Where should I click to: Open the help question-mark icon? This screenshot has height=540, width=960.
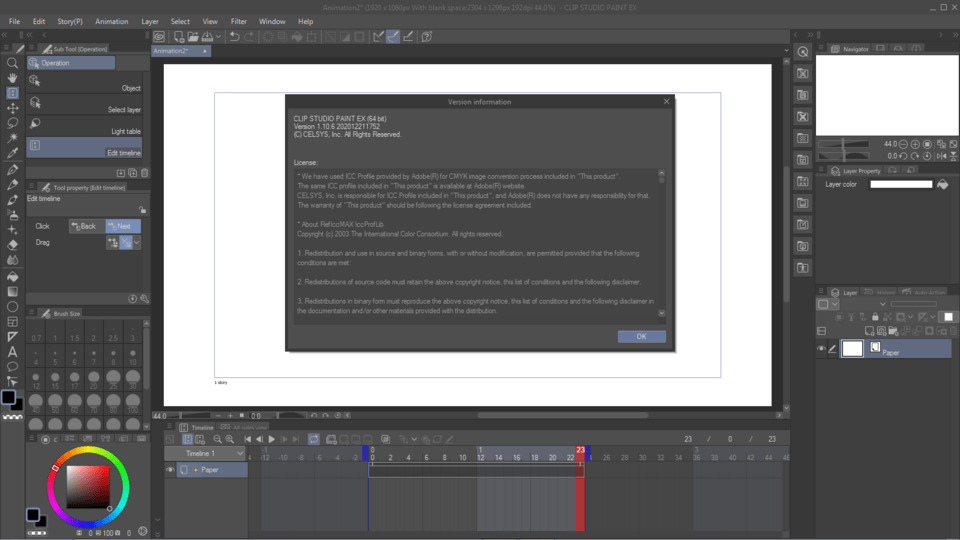pyautogui.click(x=427, y=37)
